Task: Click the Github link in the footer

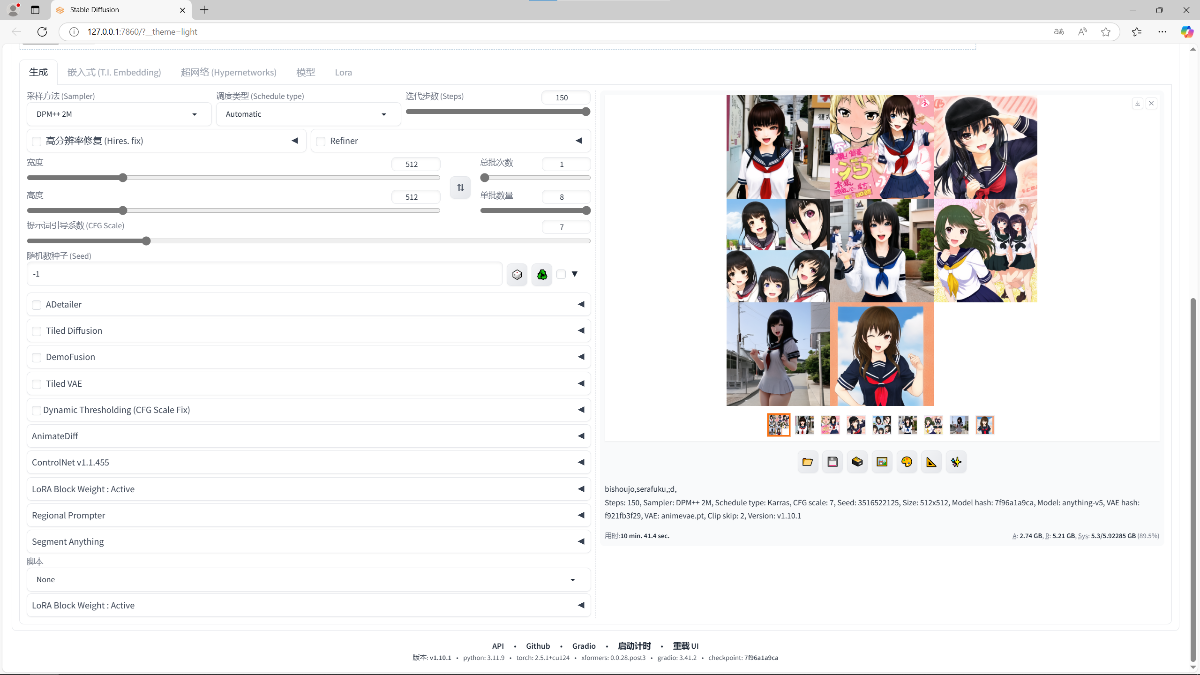Action: [x=538, y=646]
